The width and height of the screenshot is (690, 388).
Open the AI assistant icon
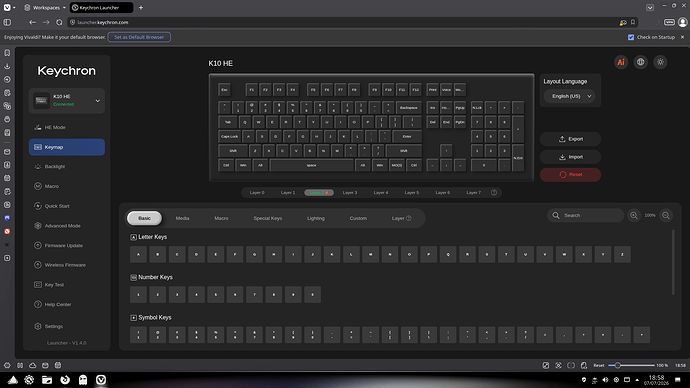[x=621, y=62]
